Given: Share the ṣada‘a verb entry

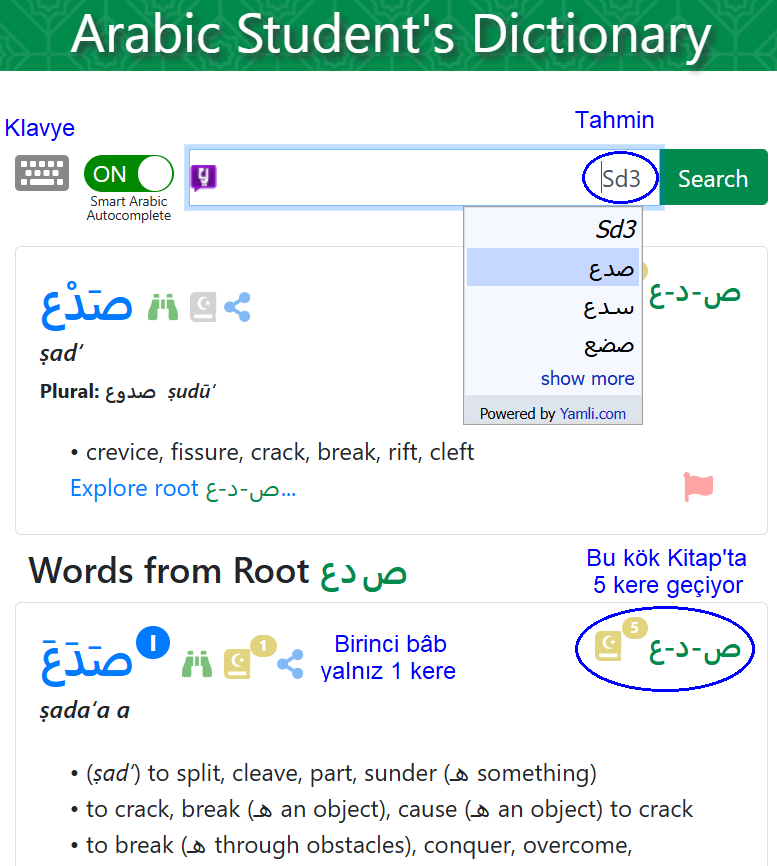Looking at the screenshot, I should tap(290, 664).
